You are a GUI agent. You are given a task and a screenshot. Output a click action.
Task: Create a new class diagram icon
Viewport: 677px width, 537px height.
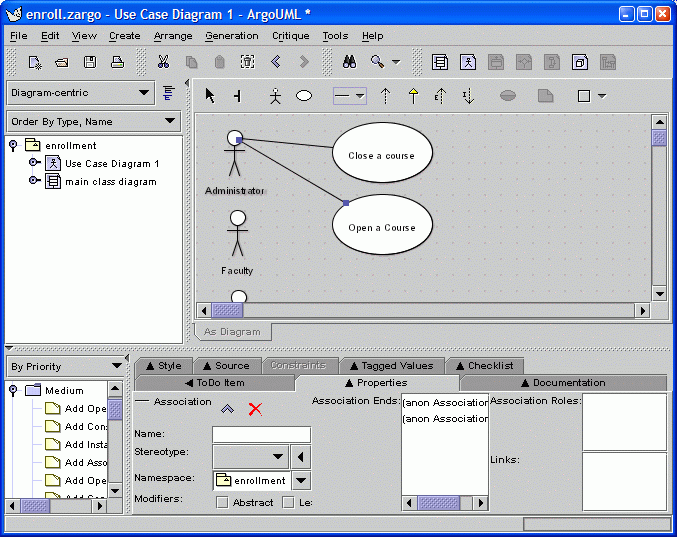pyautogui.click(x=440, y=62)
